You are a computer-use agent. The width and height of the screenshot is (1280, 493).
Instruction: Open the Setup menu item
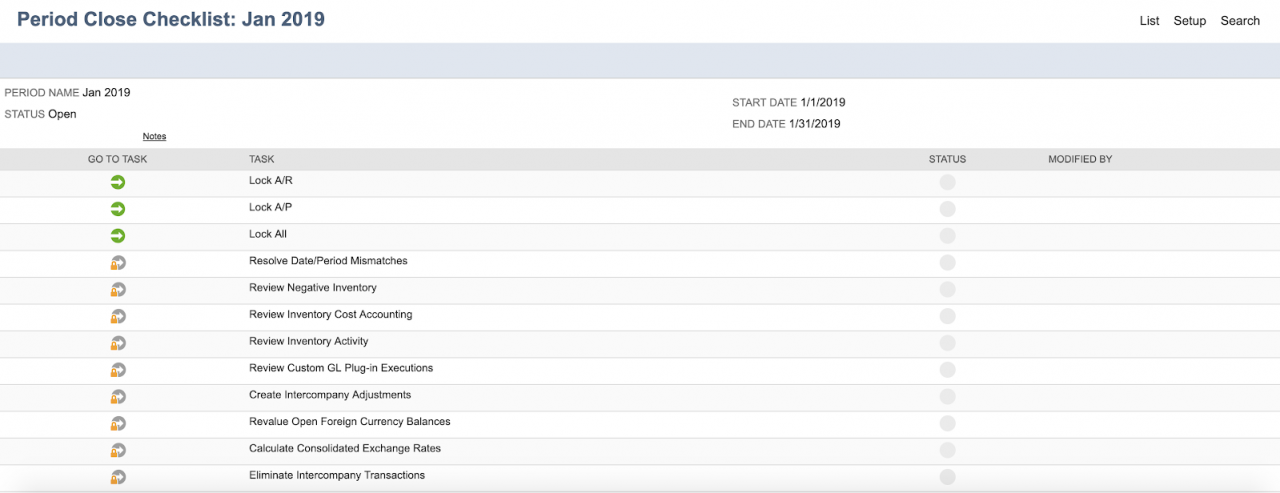point(1190,21)
